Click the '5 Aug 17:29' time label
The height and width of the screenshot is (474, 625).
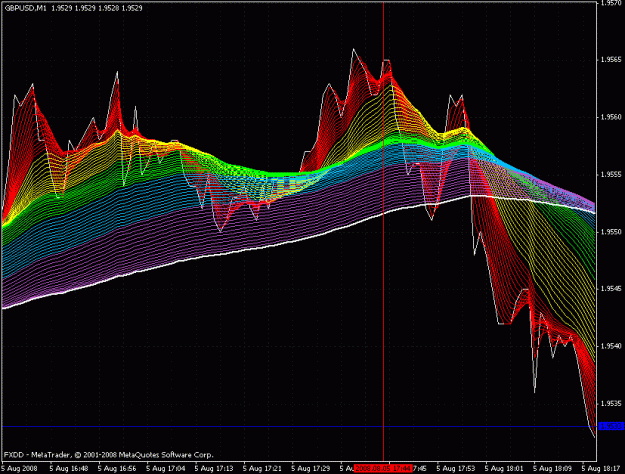(x=311, y=468)
